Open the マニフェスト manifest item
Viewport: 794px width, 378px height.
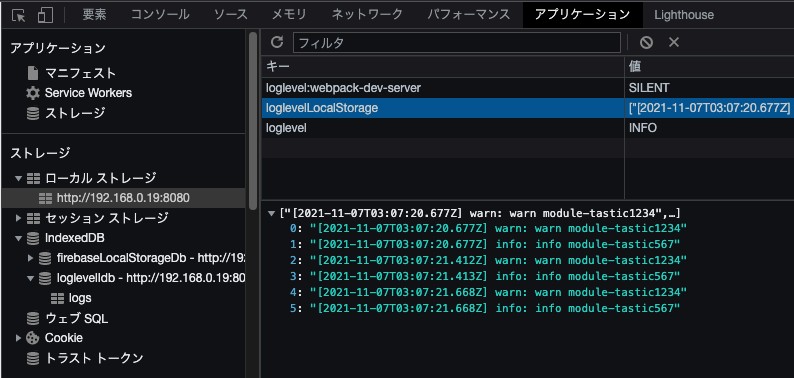[x=71, y=73]
